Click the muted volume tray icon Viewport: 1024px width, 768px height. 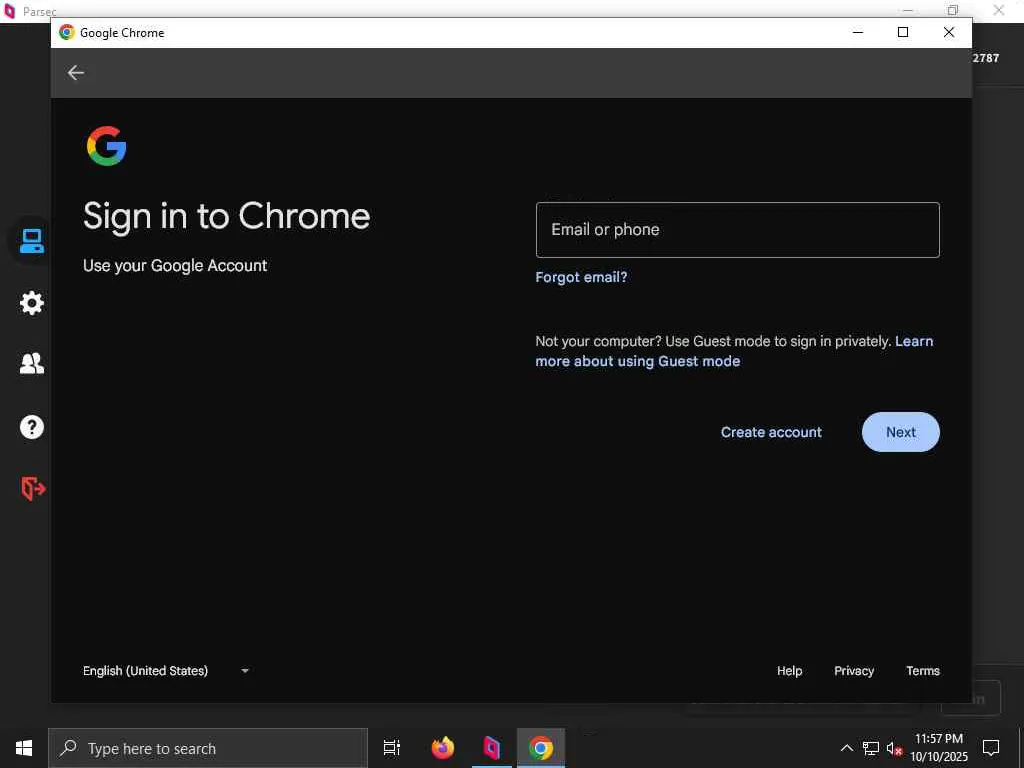[x=894, y=749]
